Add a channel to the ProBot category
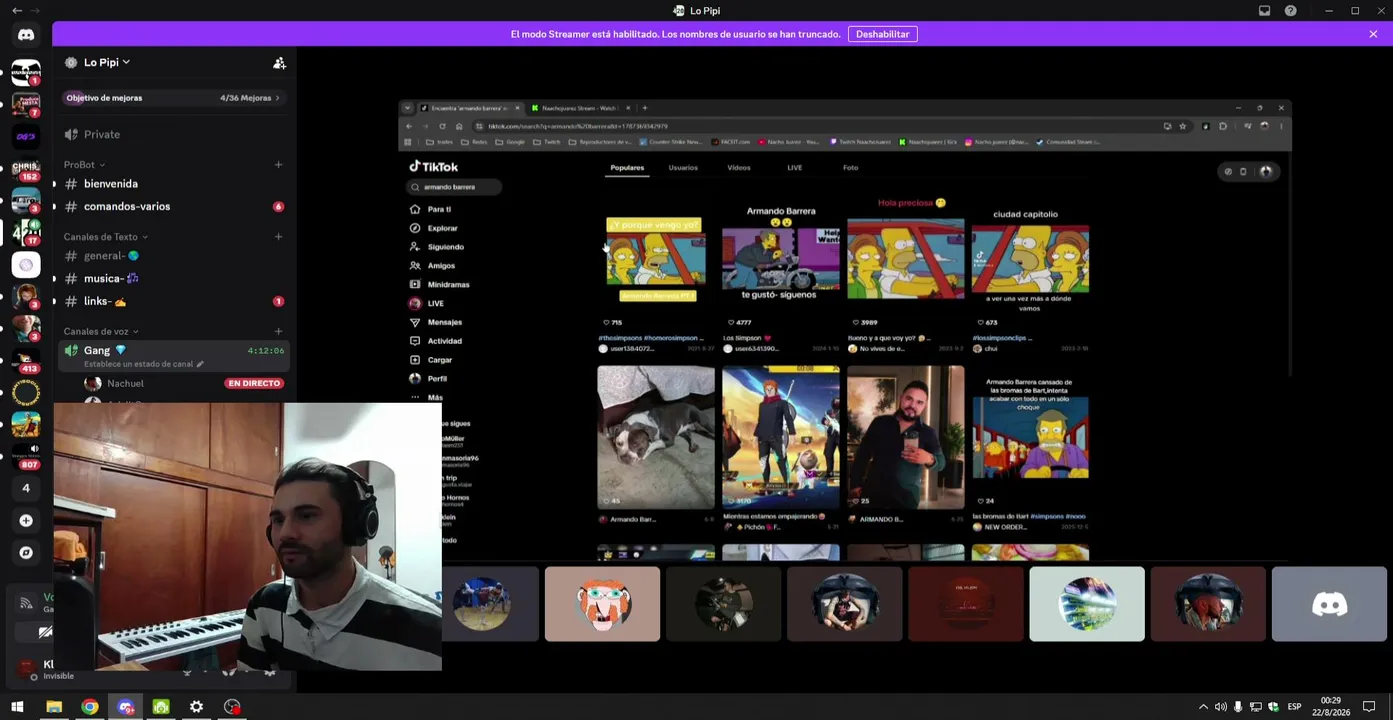This screenshot has height=720, width=1393. pos(278,165)
